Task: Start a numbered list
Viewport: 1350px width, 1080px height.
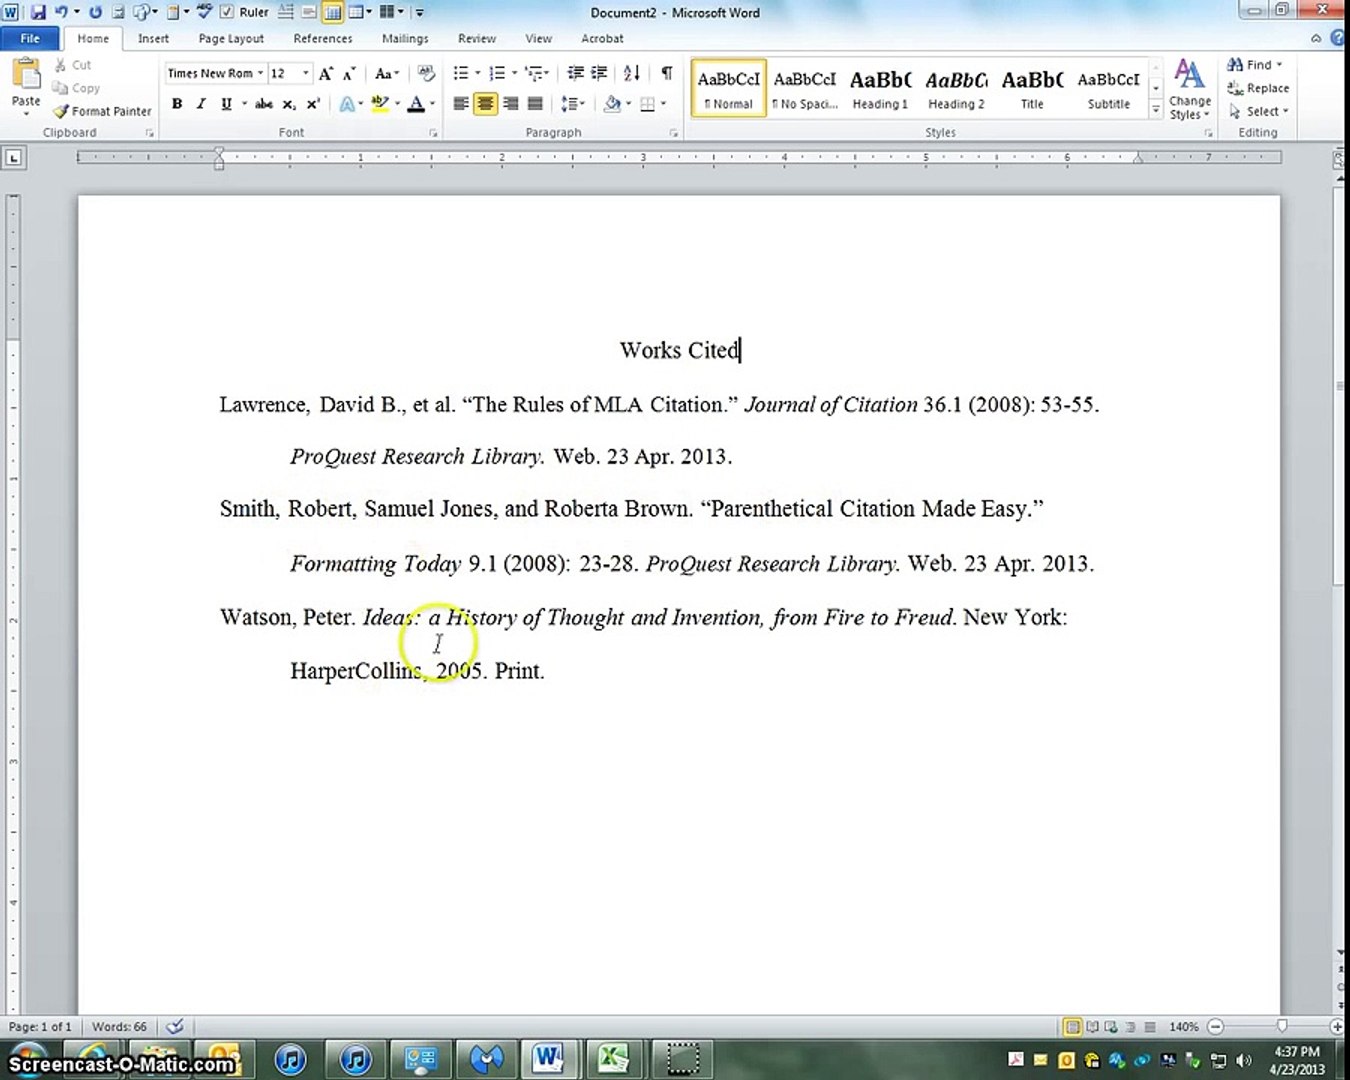Action: click(x=497, y=73)
